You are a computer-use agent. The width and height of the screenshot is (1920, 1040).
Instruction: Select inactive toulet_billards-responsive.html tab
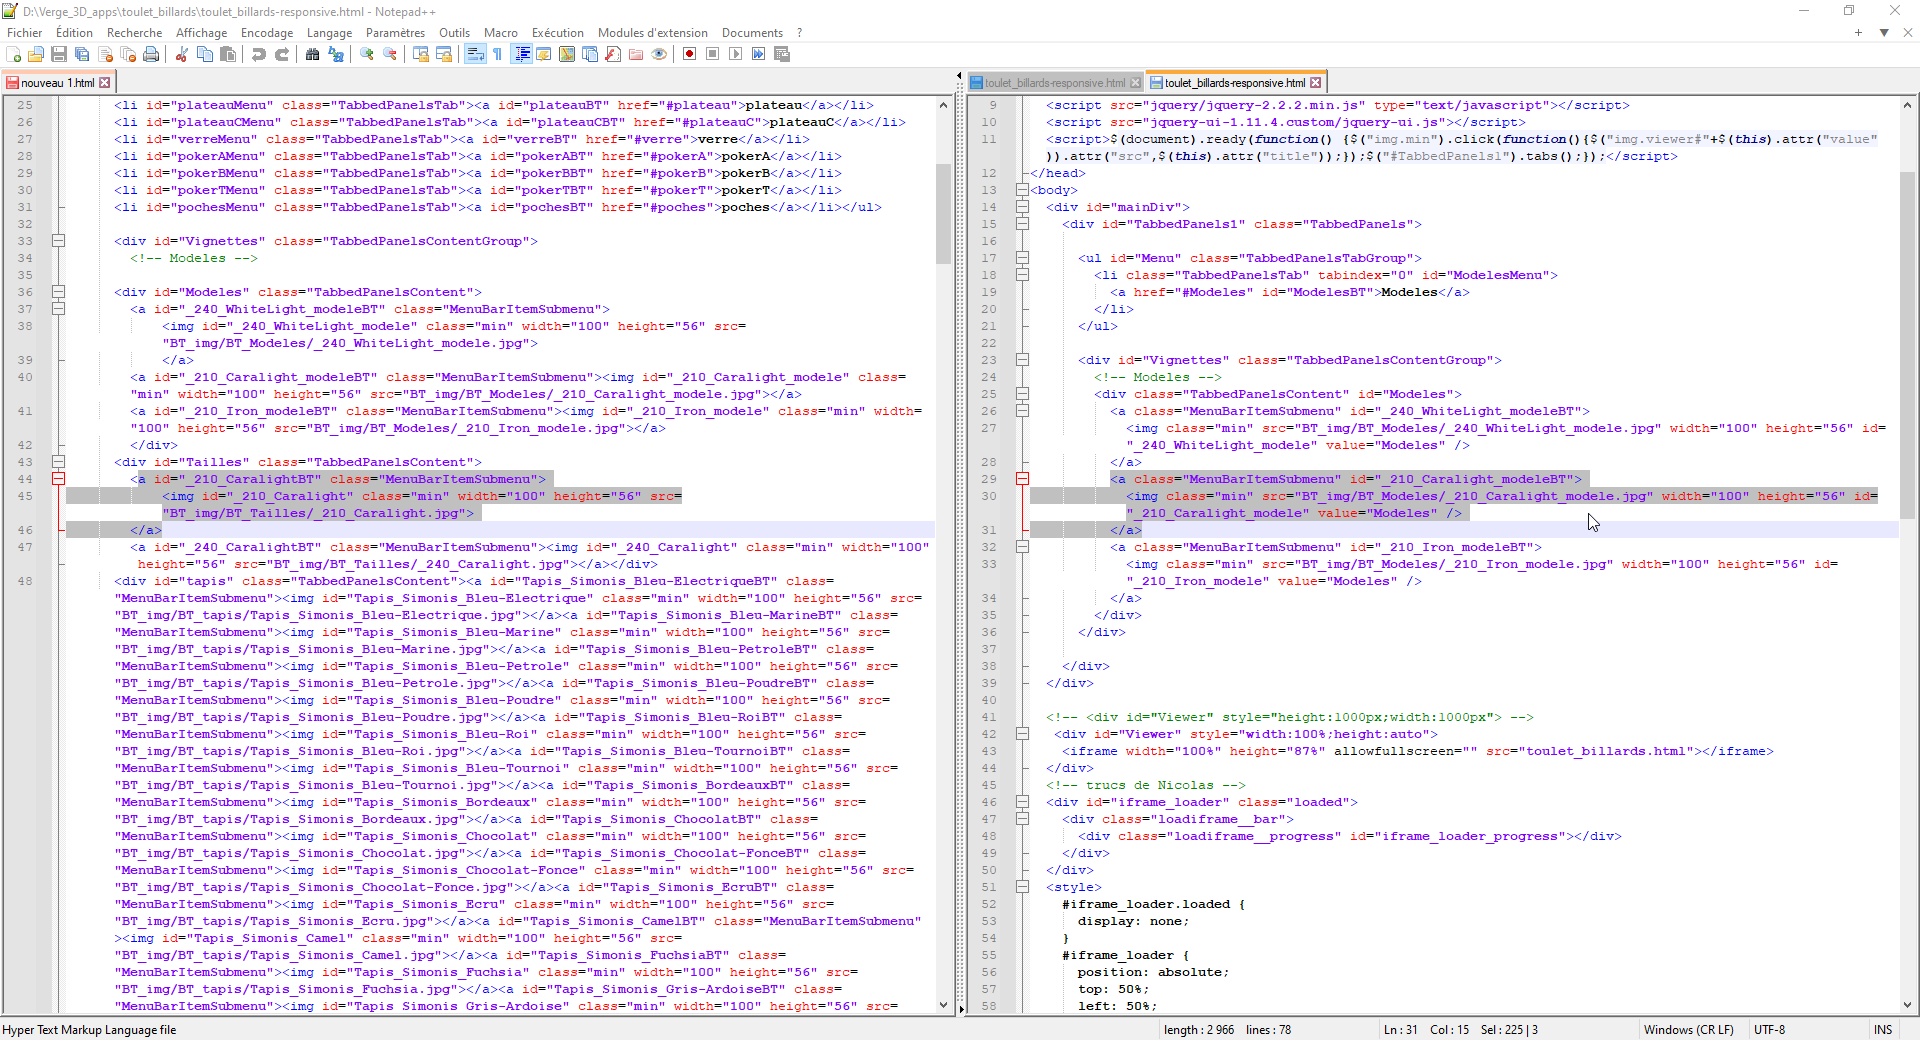[x=1055, y=83]
